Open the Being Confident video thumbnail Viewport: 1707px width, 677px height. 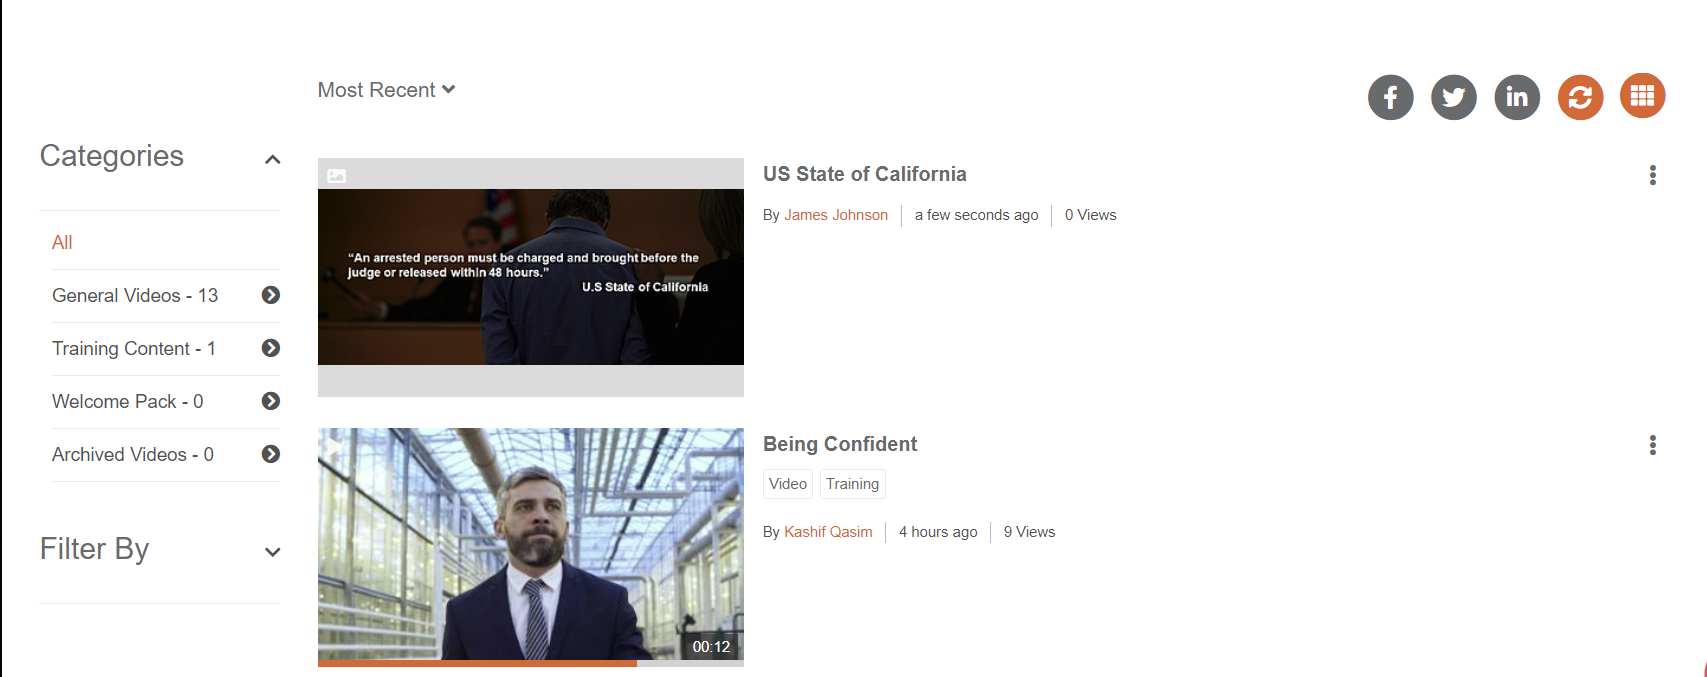coord(530,545)
